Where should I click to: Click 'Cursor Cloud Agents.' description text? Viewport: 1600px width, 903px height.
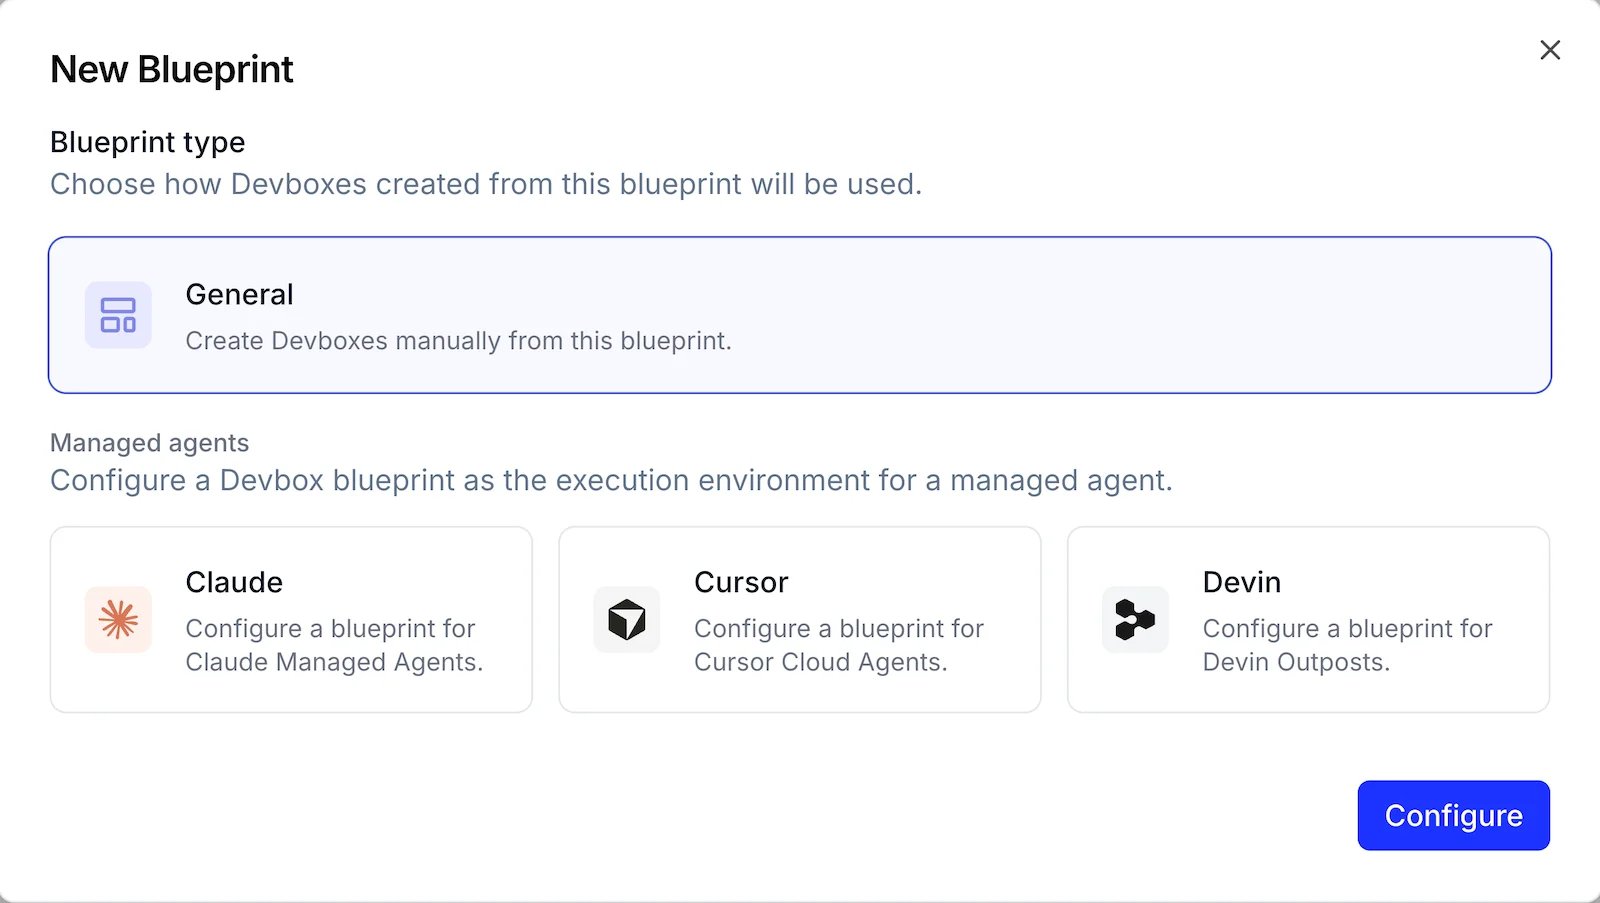(x=821, y=662)
